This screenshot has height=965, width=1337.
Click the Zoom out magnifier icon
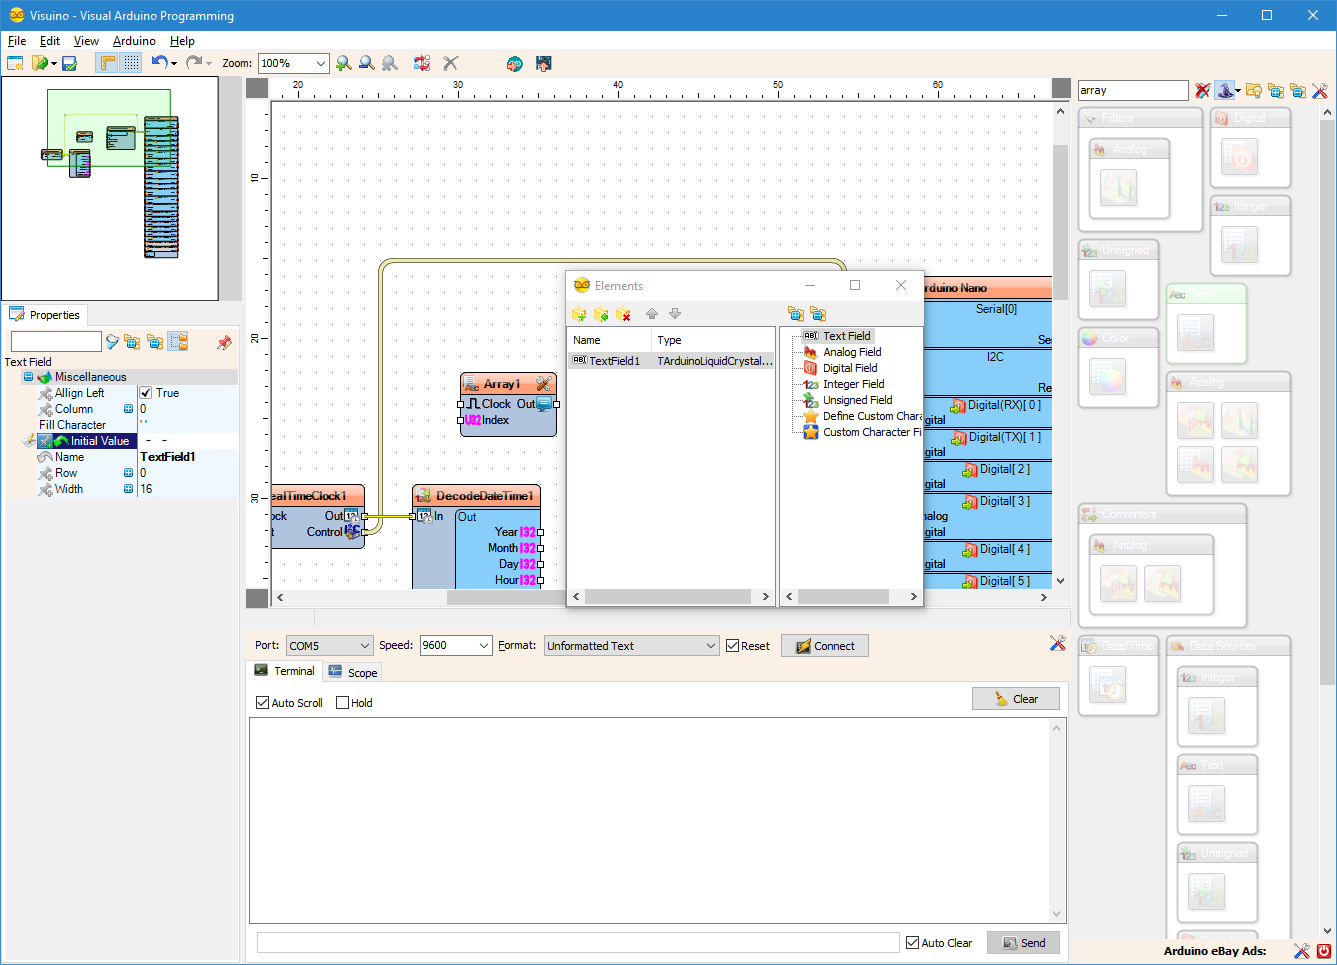(x=366, y=63)
